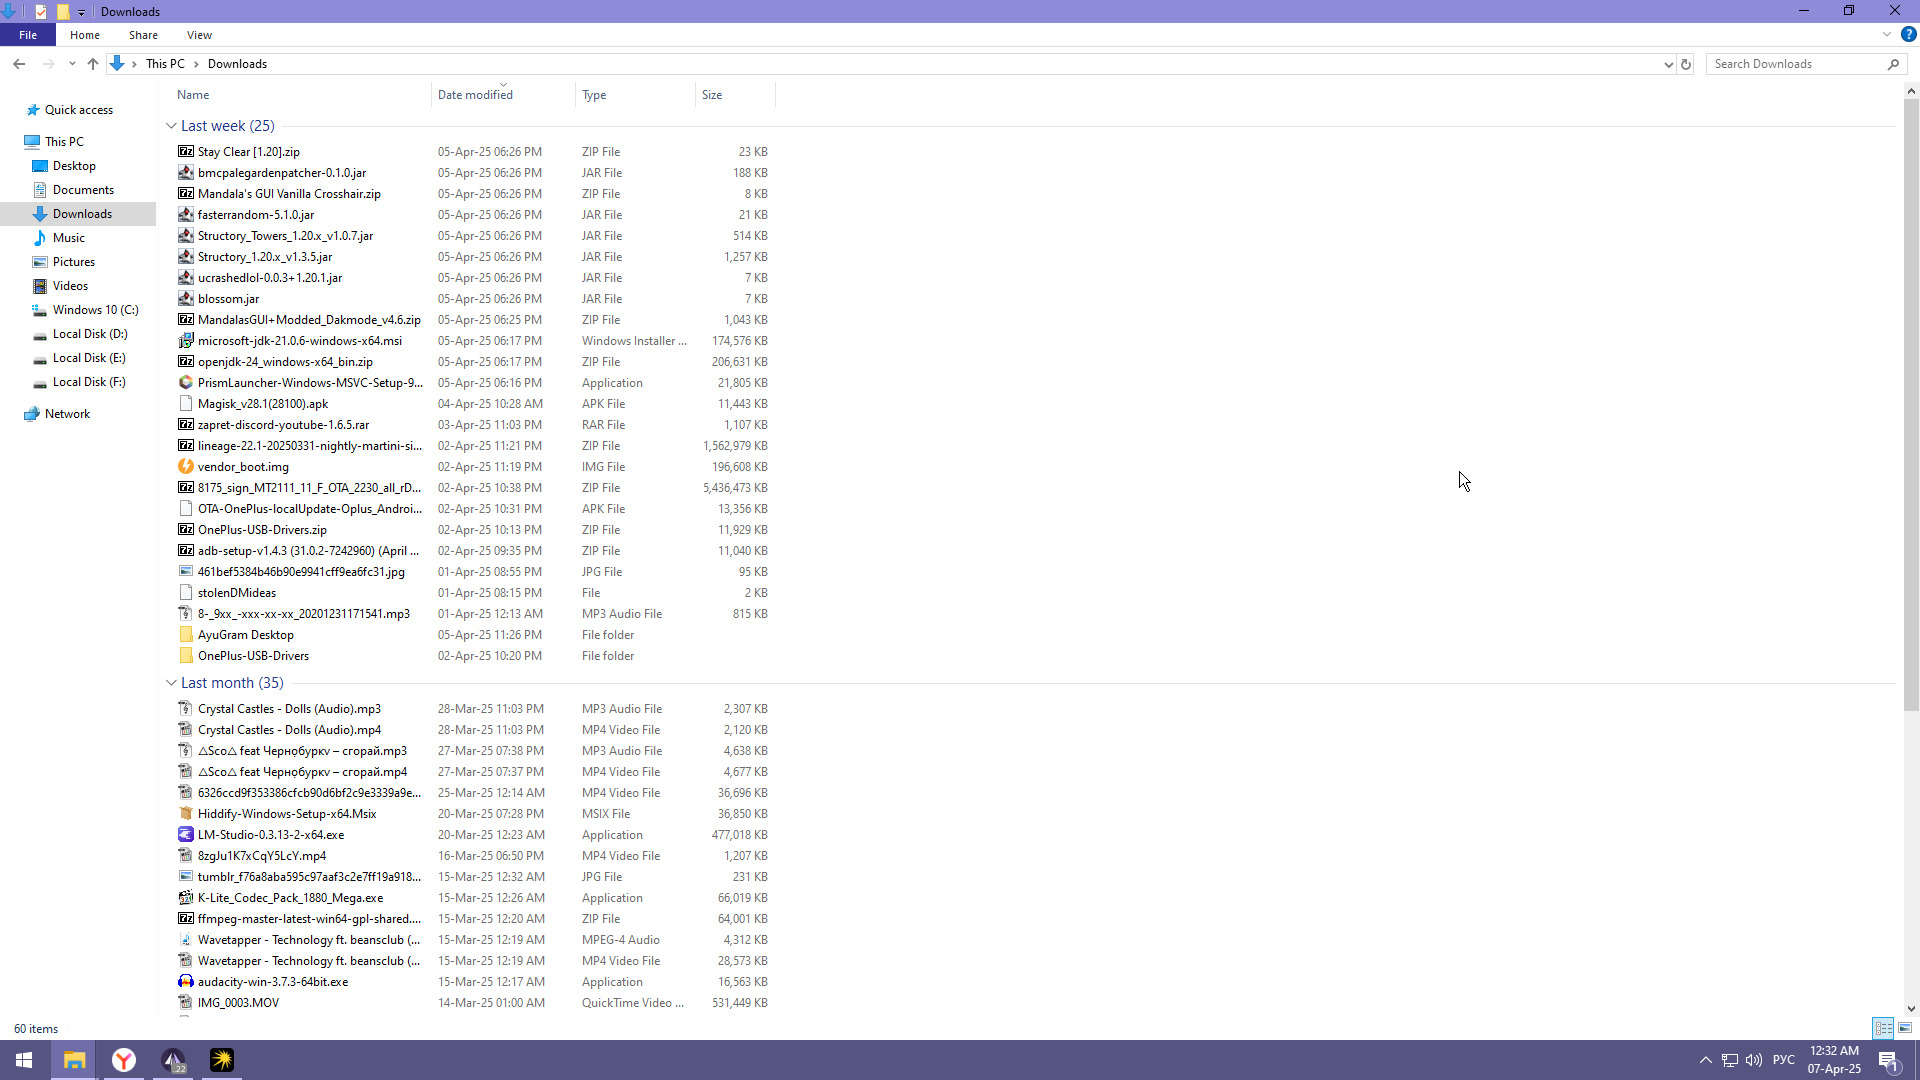Collapse the Last month group
Screen dimensions: 1920x1080
point(171,683)
